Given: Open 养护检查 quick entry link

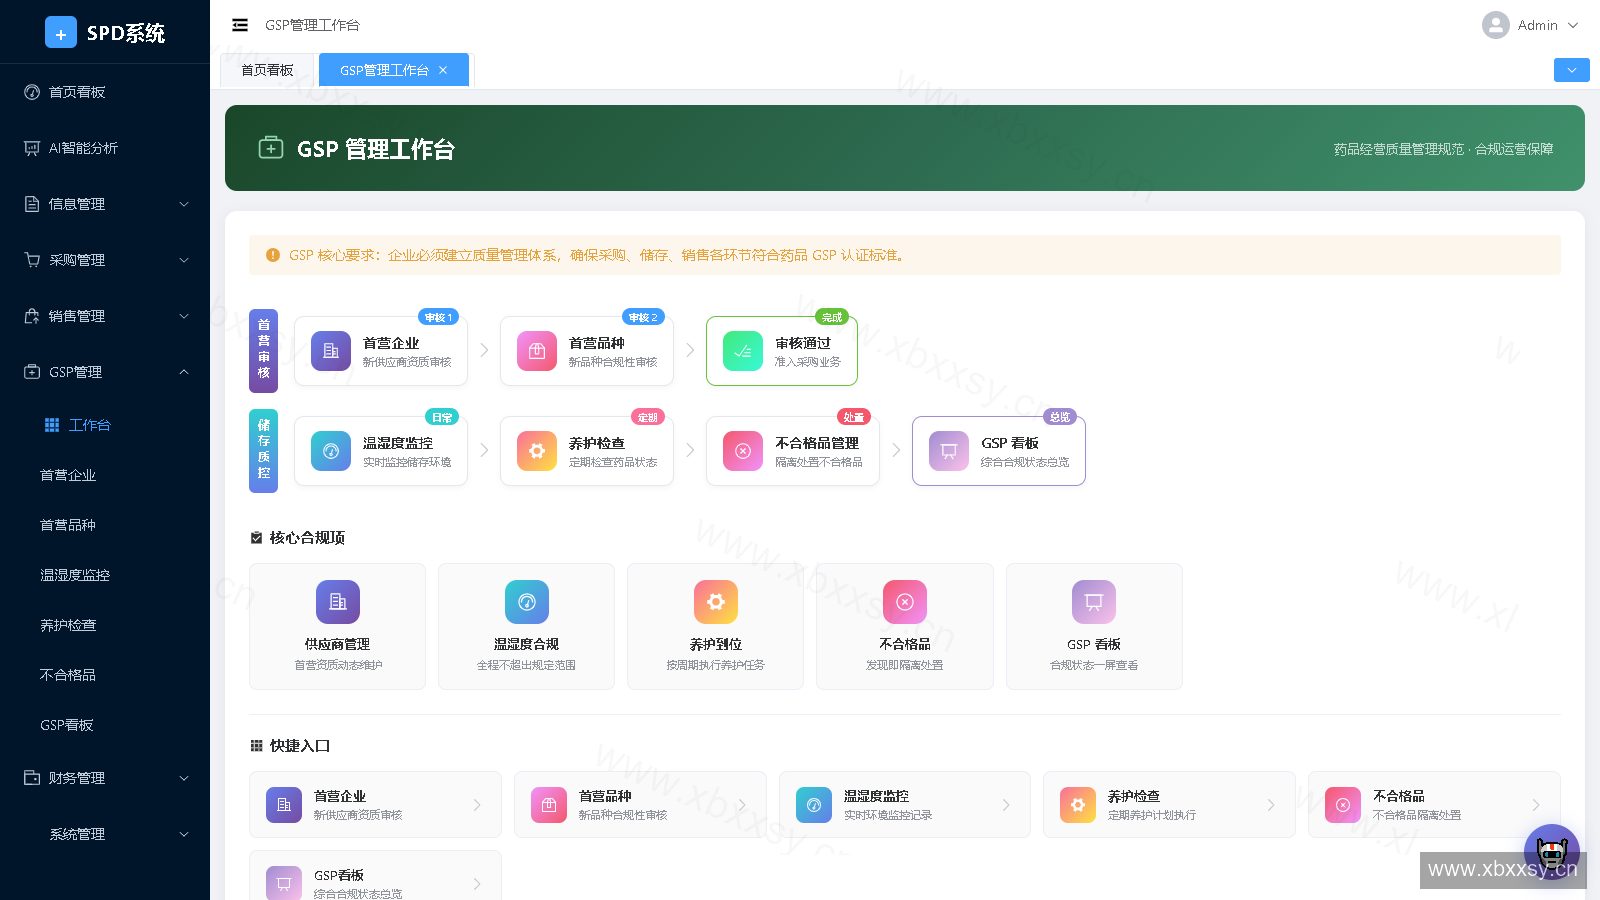Looking at the screenshot, I should (x=1169, y=804).
